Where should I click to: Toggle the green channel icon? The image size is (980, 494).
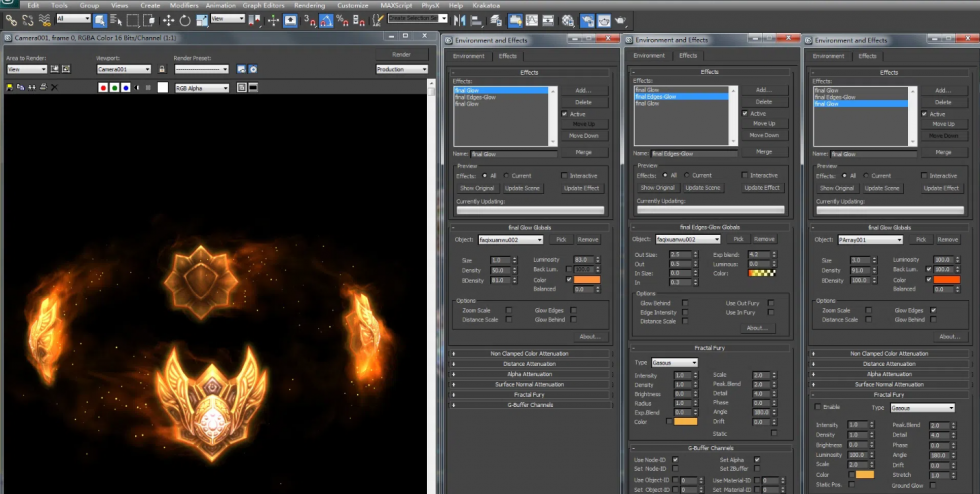tap(114, 88)
